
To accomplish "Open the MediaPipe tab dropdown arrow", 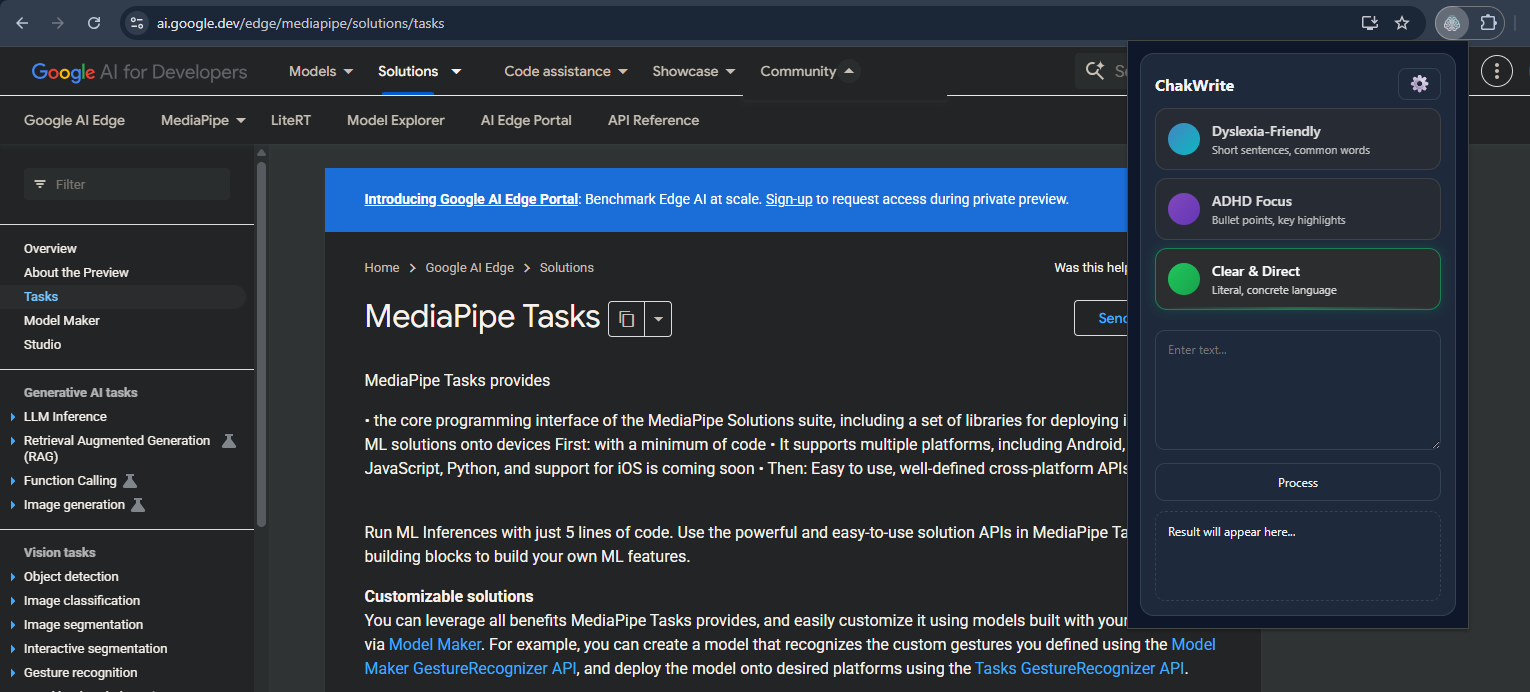I will click(x=240, y=120).
